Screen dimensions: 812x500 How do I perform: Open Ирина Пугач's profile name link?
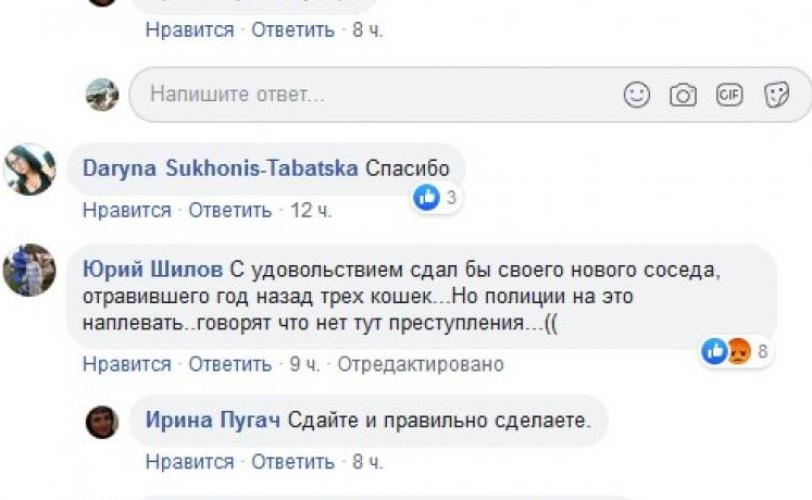(212, 421)
